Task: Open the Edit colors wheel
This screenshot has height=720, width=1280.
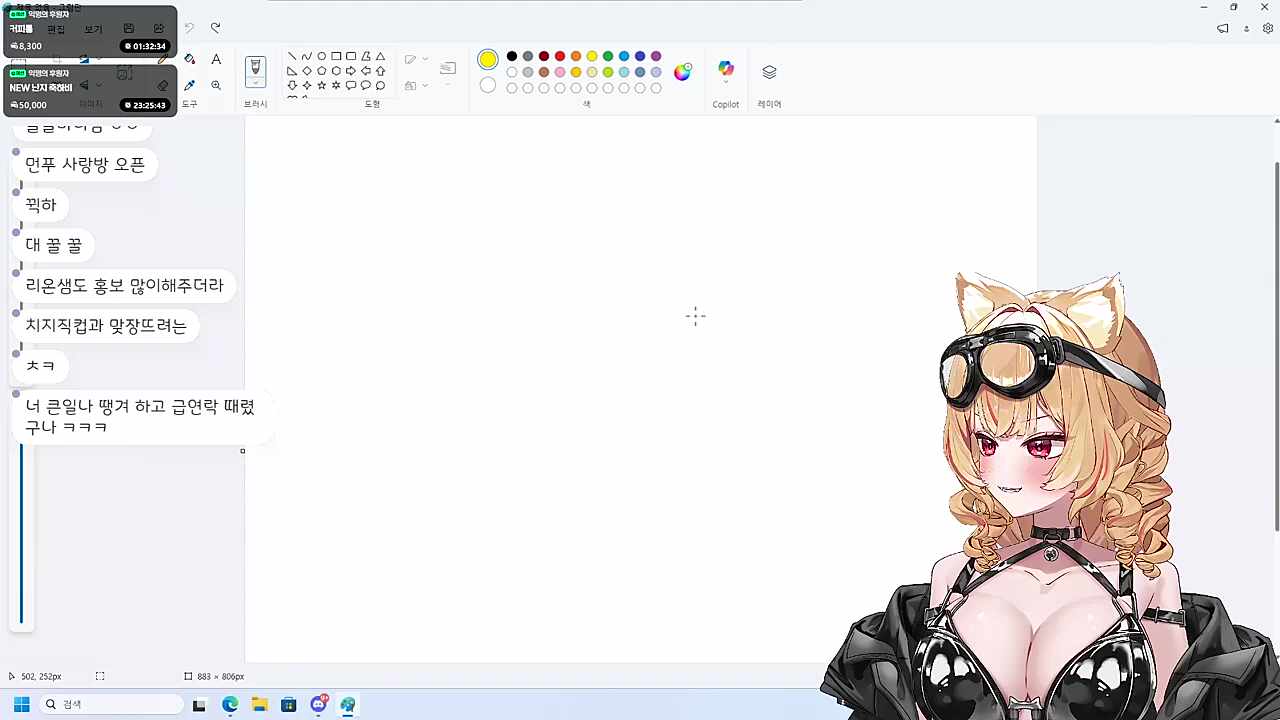Action: [x=682, y=72]
